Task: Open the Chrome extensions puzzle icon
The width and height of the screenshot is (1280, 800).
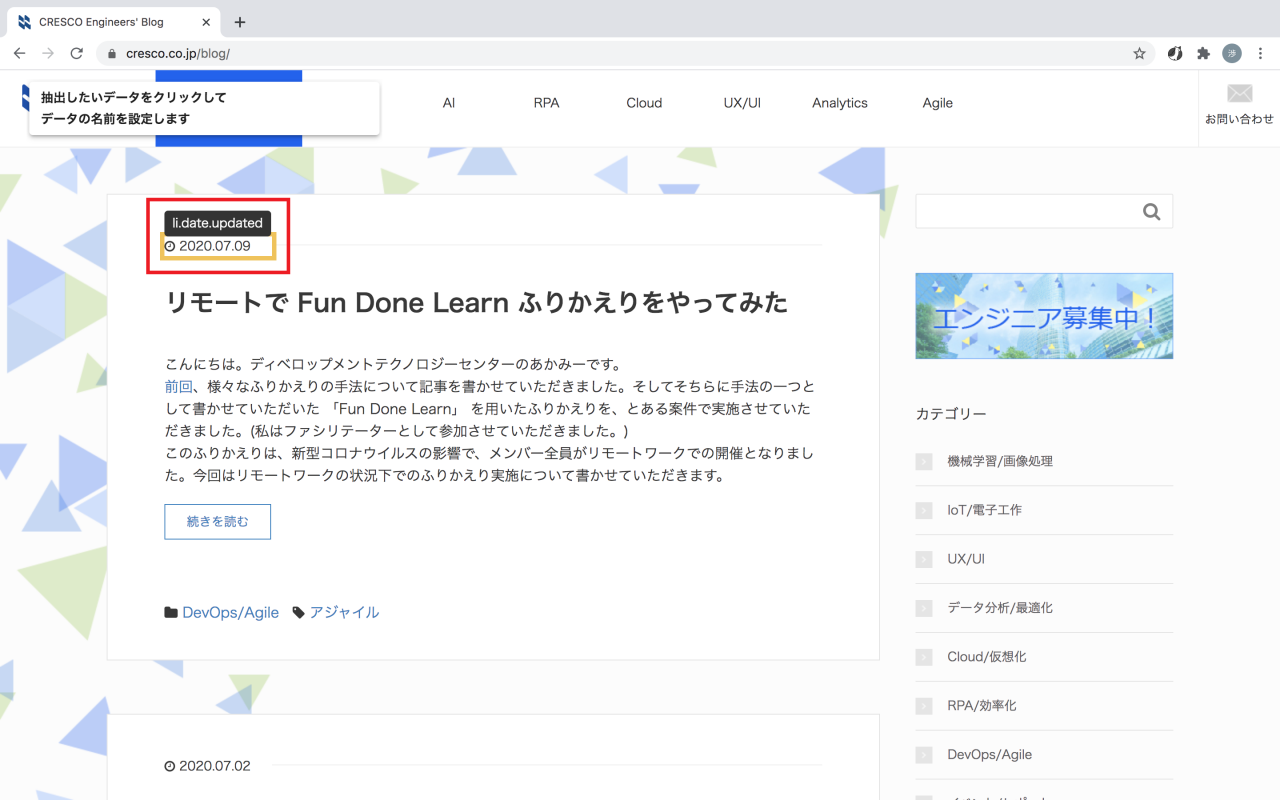Action: point(1203,54)
